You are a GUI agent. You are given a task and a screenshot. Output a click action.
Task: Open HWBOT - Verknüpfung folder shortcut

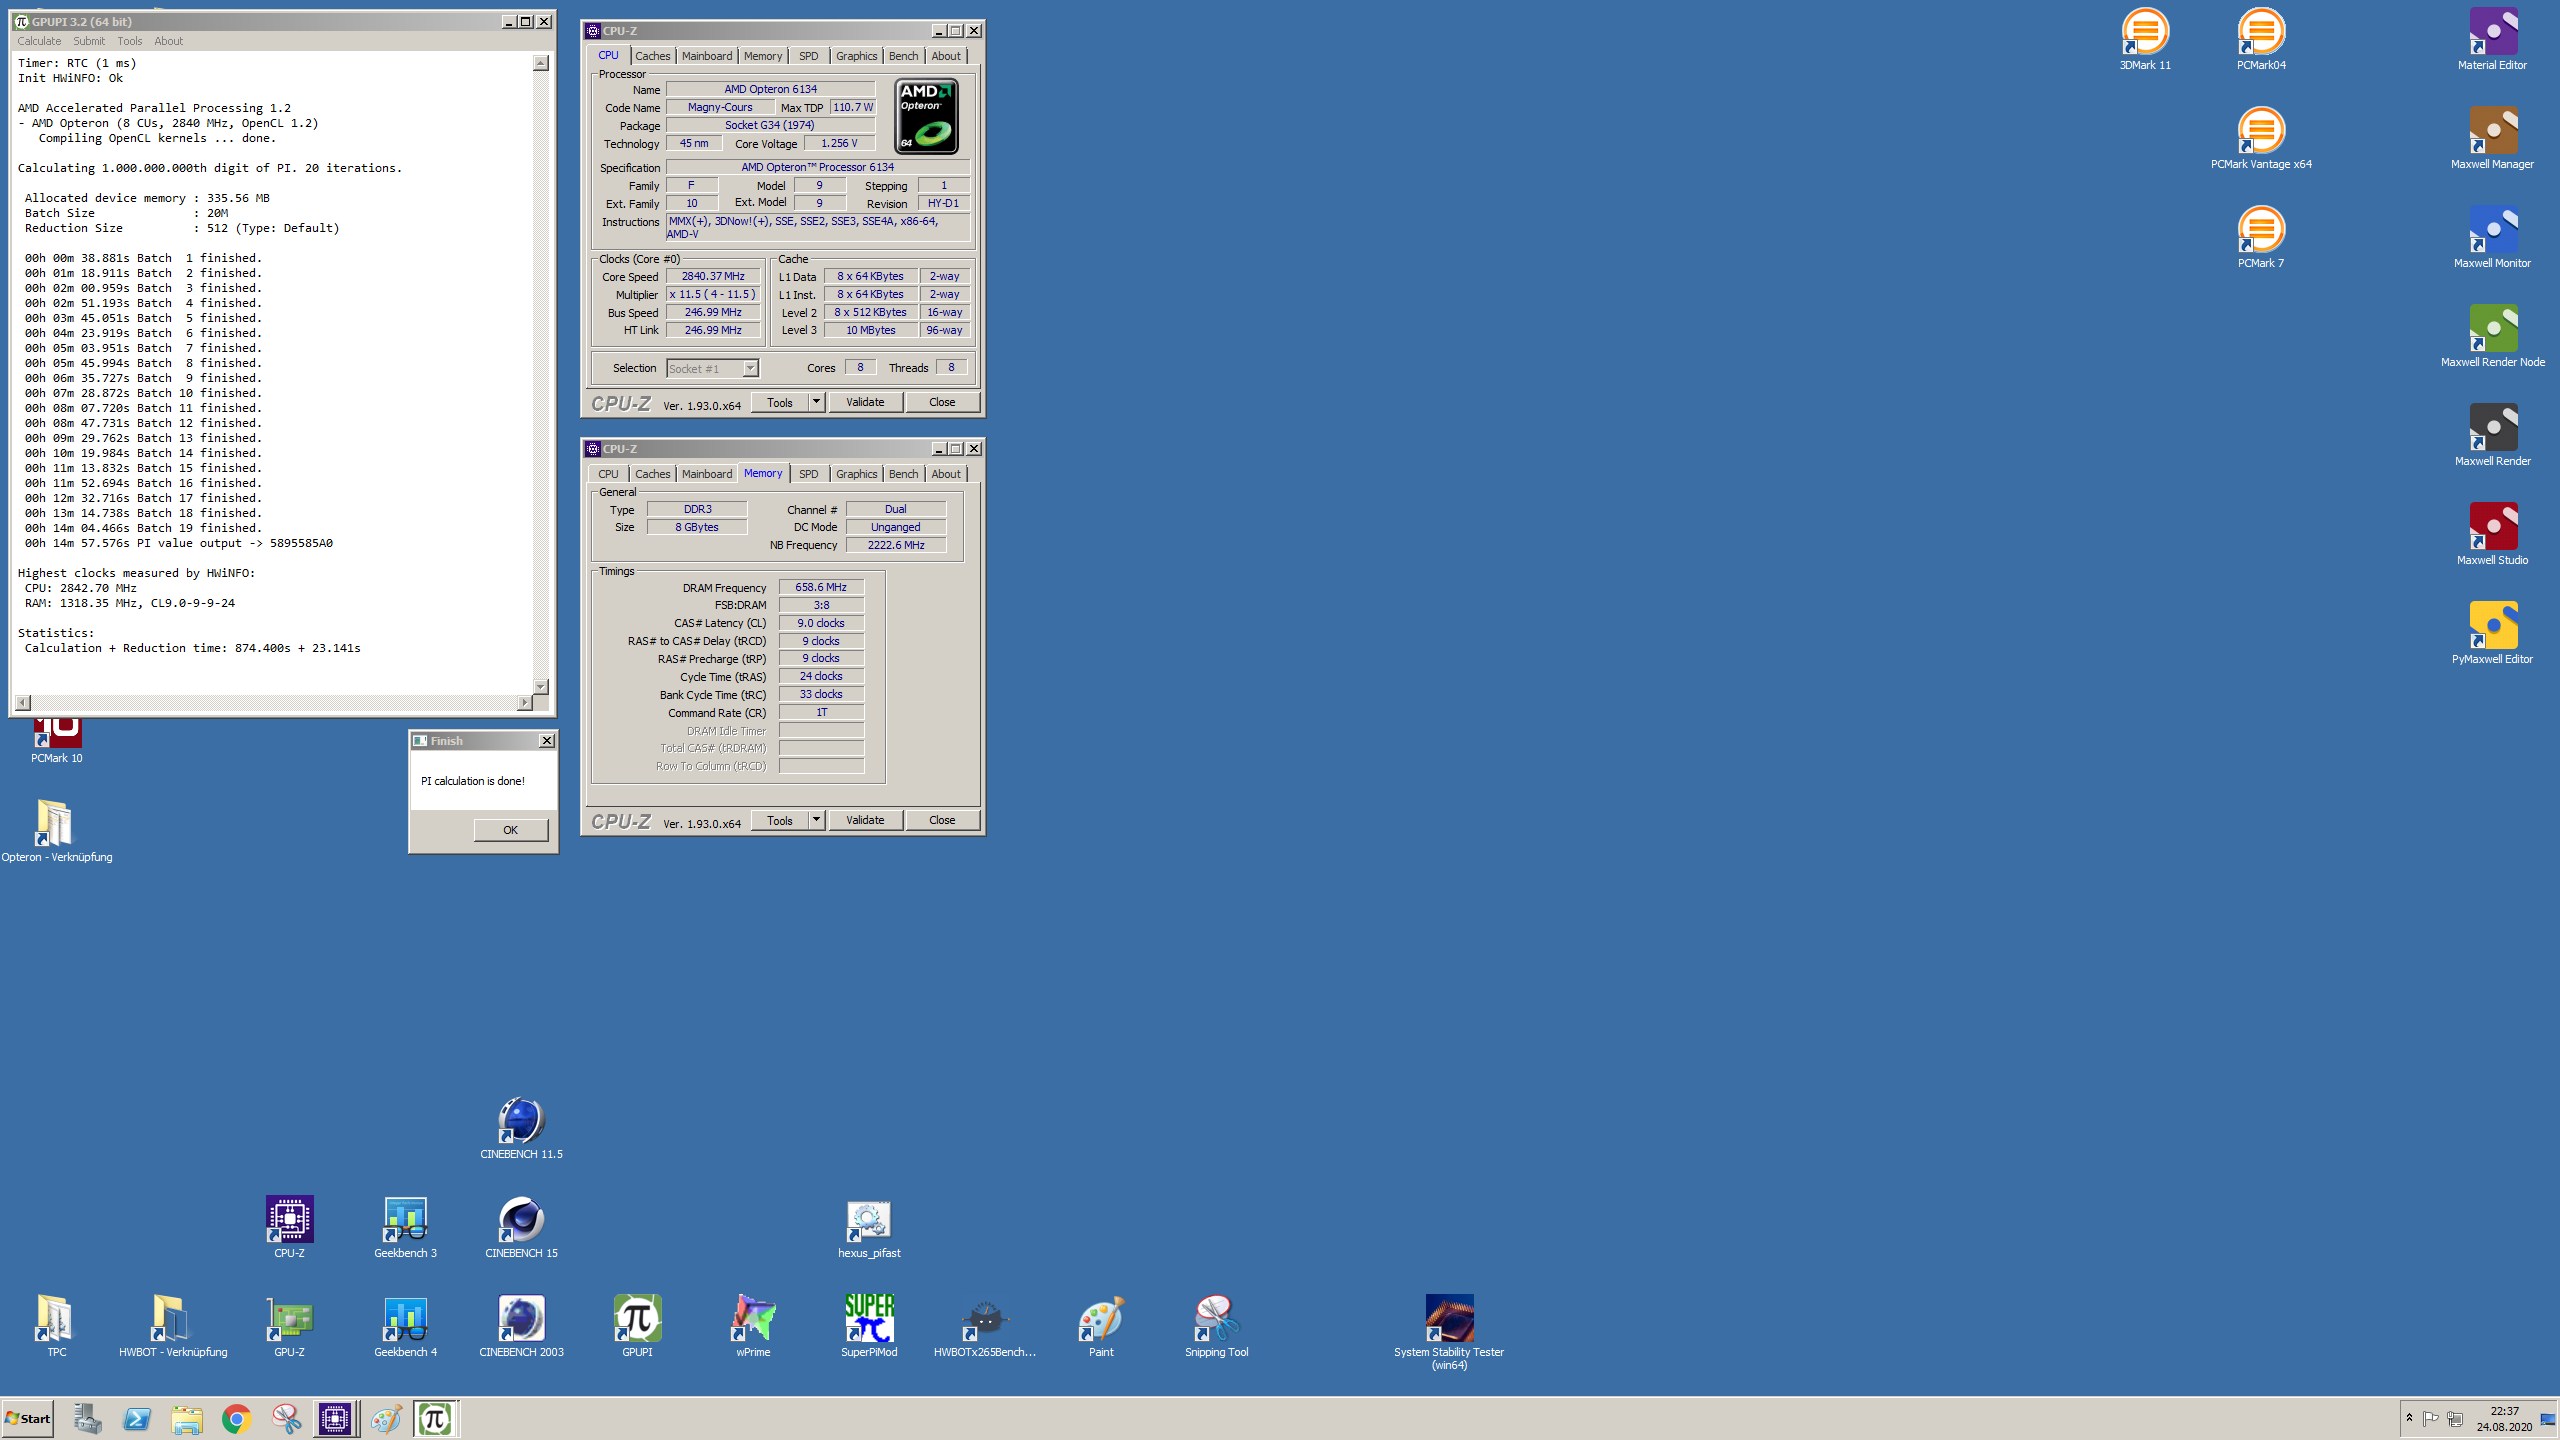[x=173, y=1326]
